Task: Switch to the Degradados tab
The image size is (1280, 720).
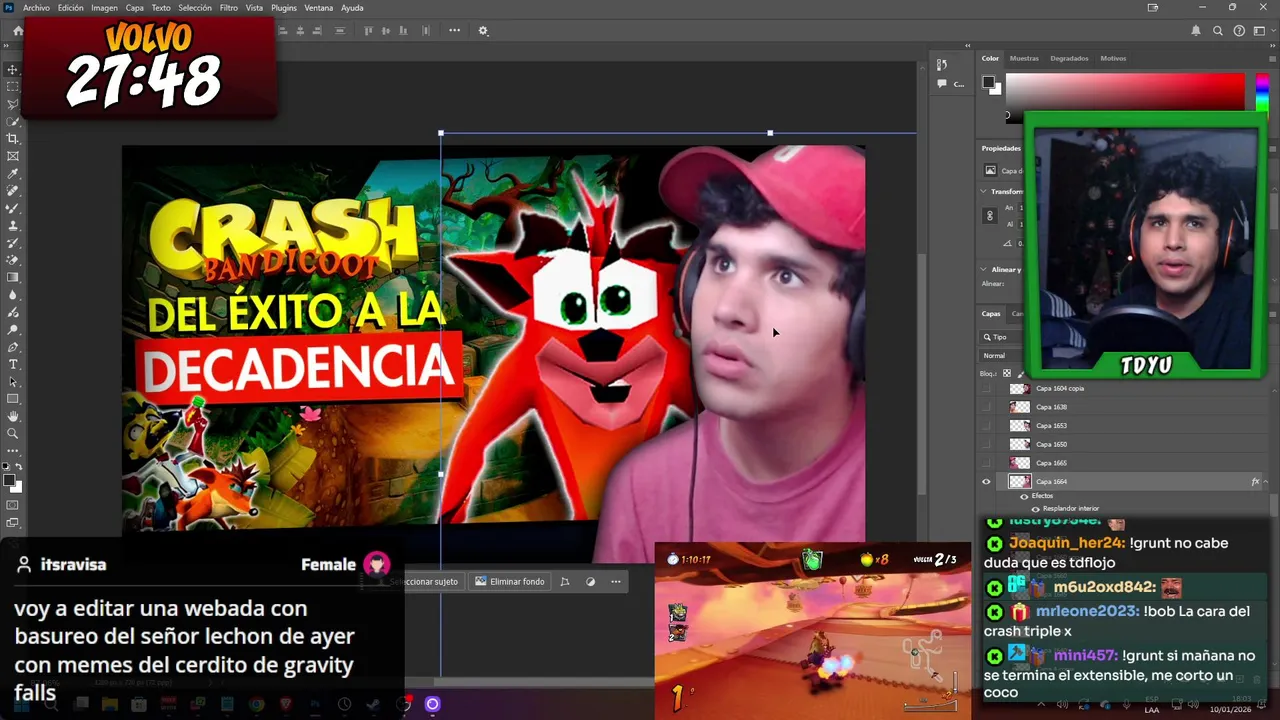Action: click(x=1069, y=58)
